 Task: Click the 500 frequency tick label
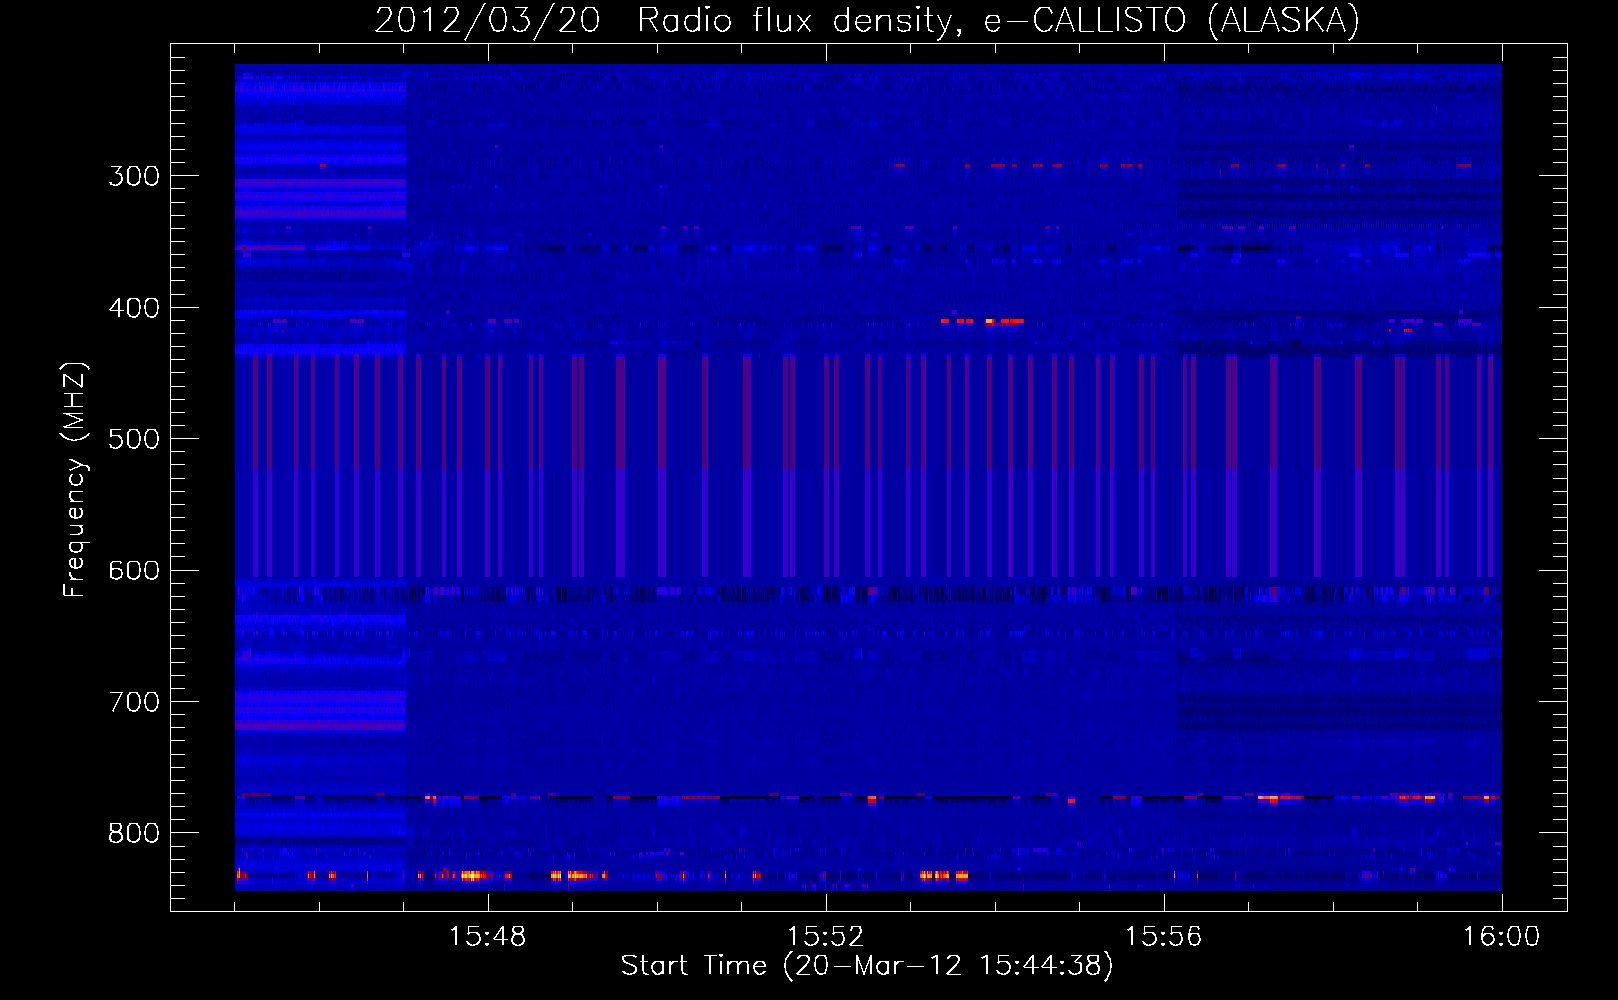tap(134, 439)
